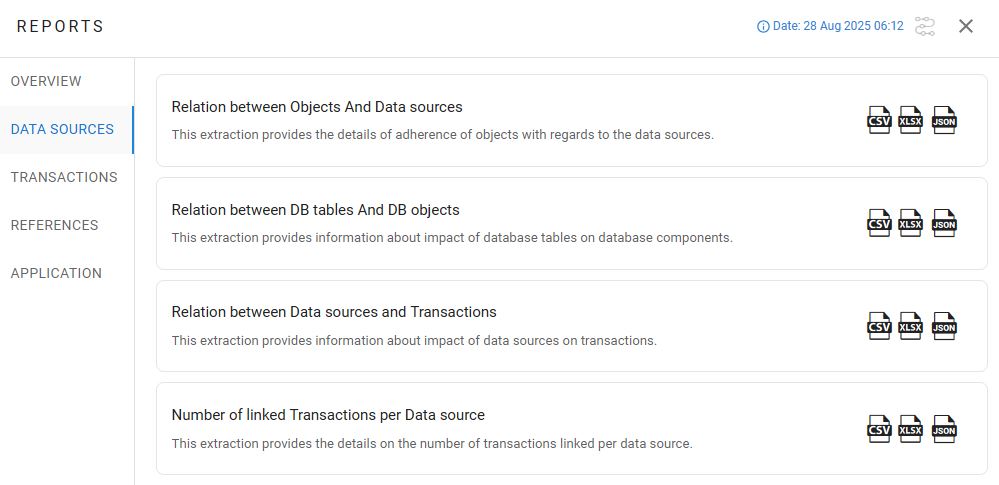Go to the References tab
This screenshot has height=485, width=999.
[x=54, y=225]
